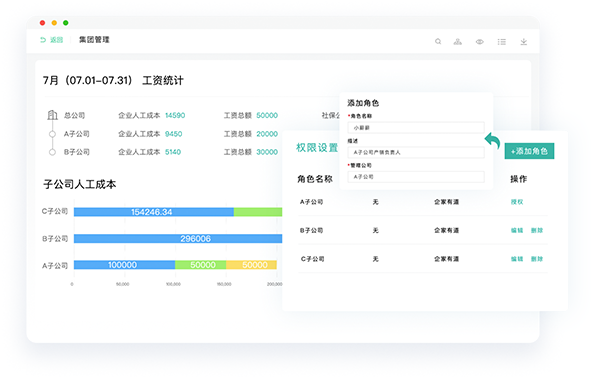This screenshot has height=379, width=596.
Task: Click the 总公司 row label
Action: [x=74, y=115]
